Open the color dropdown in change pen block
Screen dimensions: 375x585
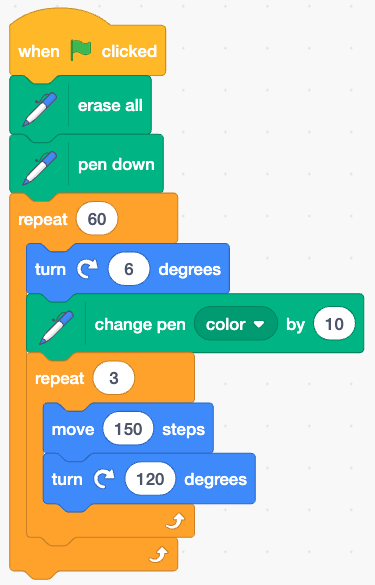pos(236,323)
